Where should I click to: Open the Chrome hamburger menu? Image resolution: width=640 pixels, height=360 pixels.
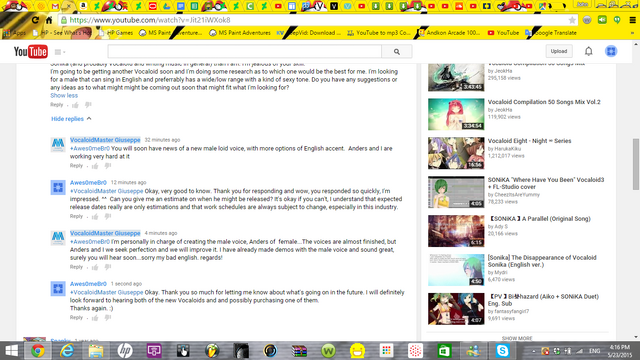tap(633, 20)
